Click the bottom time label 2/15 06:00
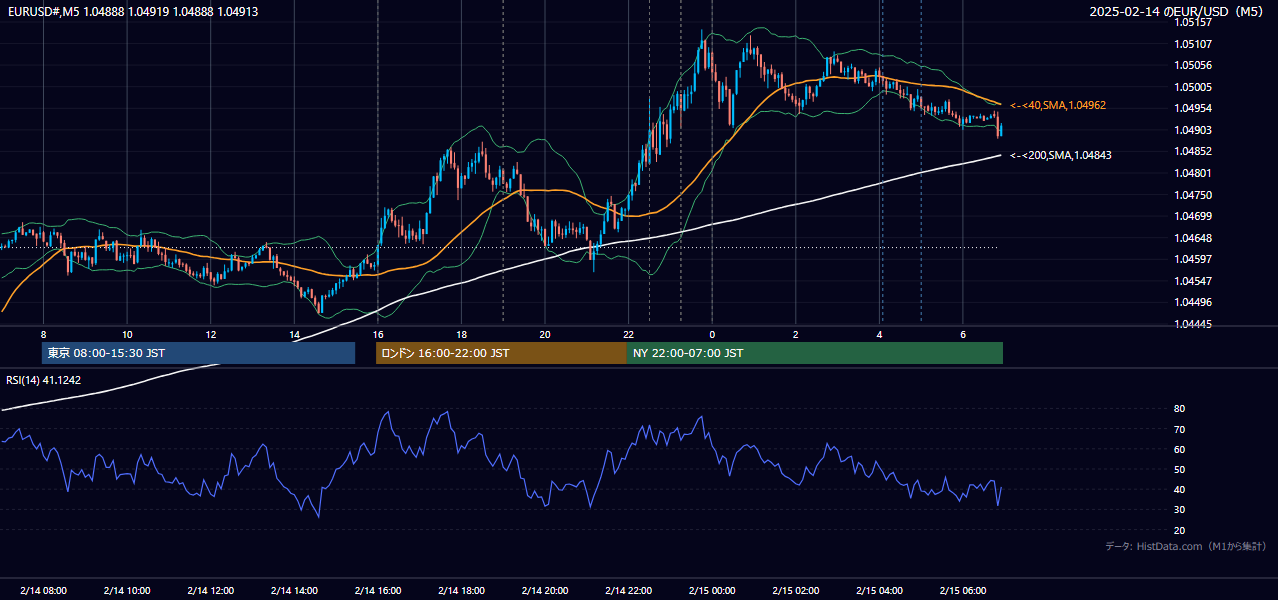The height and width of the screenshot is (600, 1278). click(963, 590)
